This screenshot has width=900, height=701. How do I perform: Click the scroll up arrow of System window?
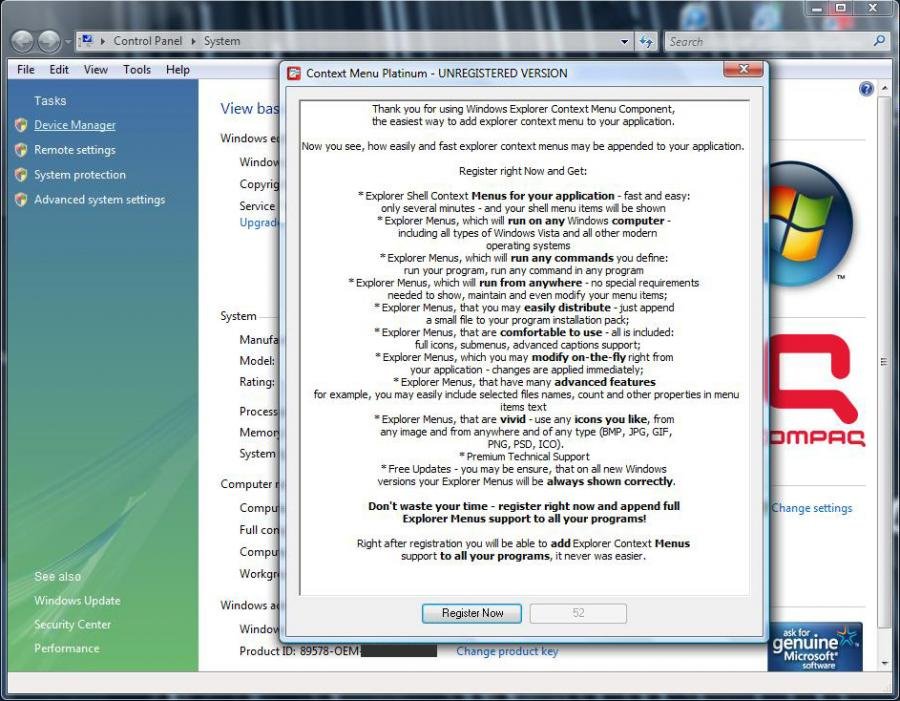point(885,88)
